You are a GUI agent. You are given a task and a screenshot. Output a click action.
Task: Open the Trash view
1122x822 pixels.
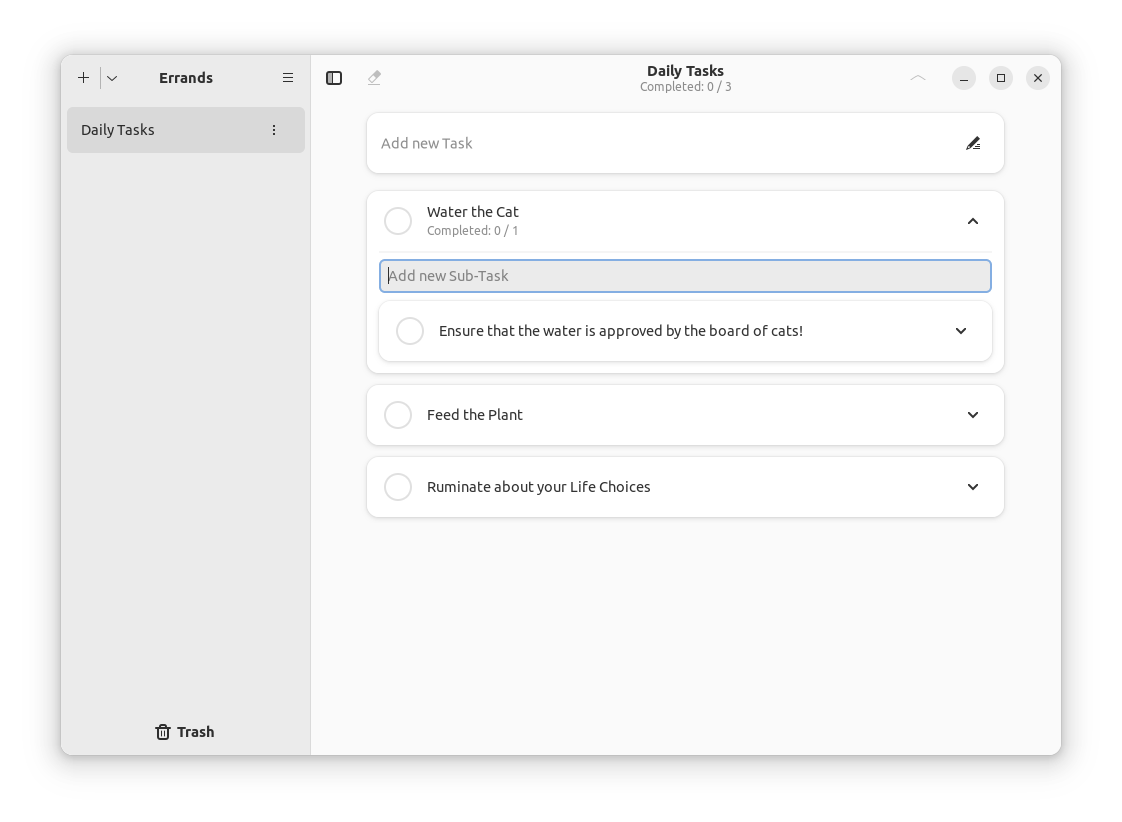point(184,731)
